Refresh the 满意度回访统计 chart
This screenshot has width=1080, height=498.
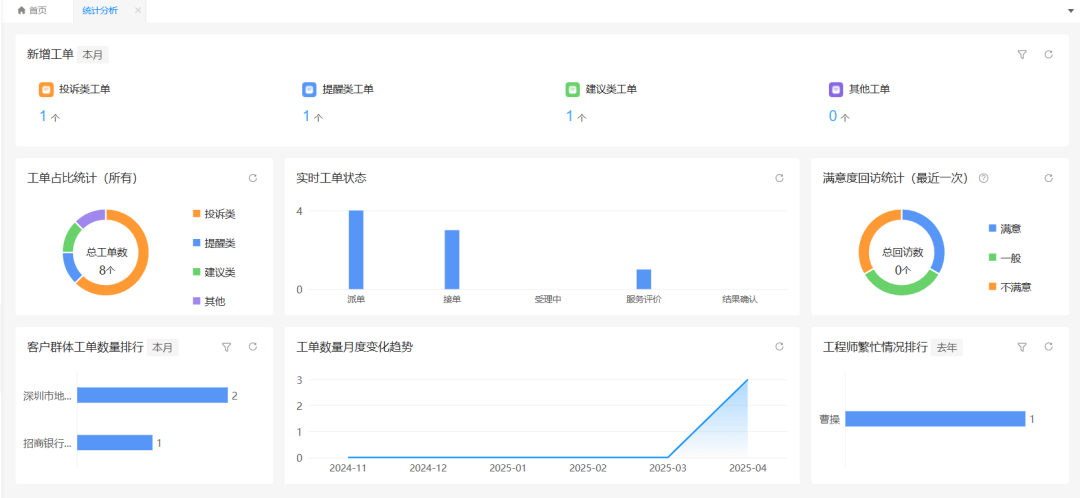(1048, 178)
